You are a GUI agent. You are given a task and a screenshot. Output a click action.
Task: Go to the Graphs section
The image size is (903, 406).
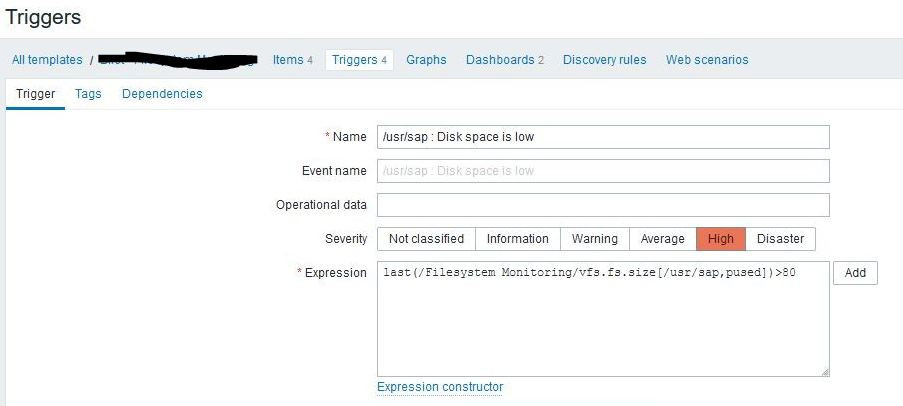[x=426, y=60]
